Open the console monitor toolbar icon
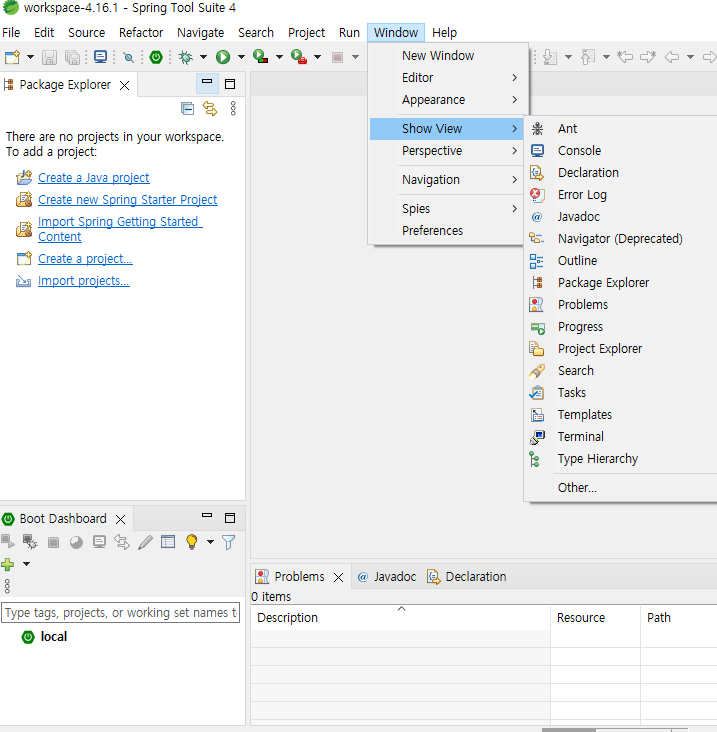The image size is (717, 732). [x=100, y=57]
